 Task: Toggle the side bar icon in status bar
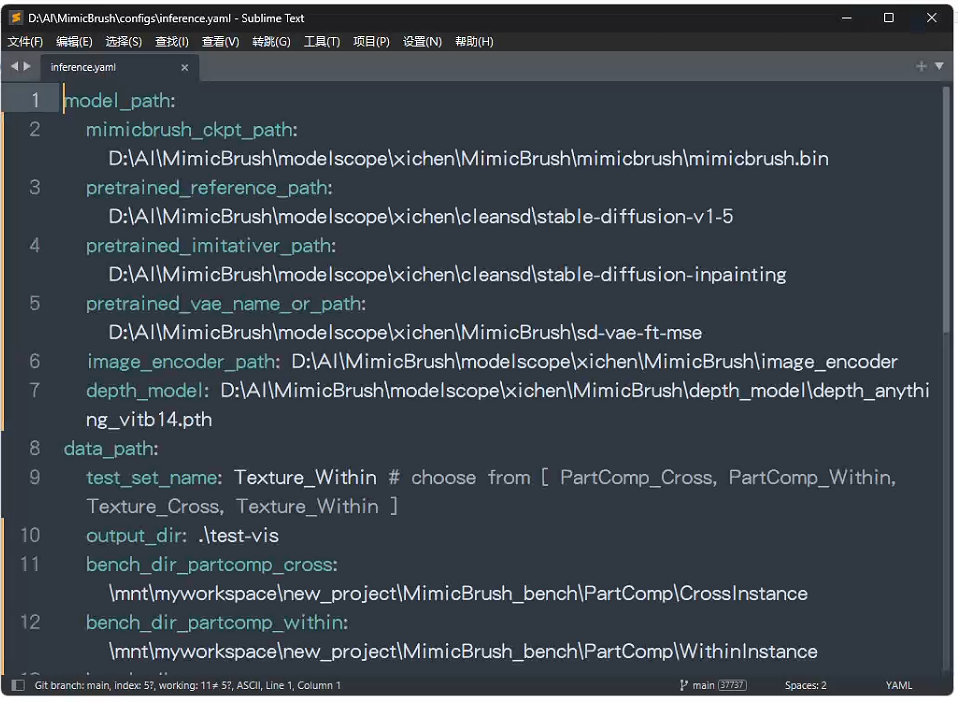18,686
